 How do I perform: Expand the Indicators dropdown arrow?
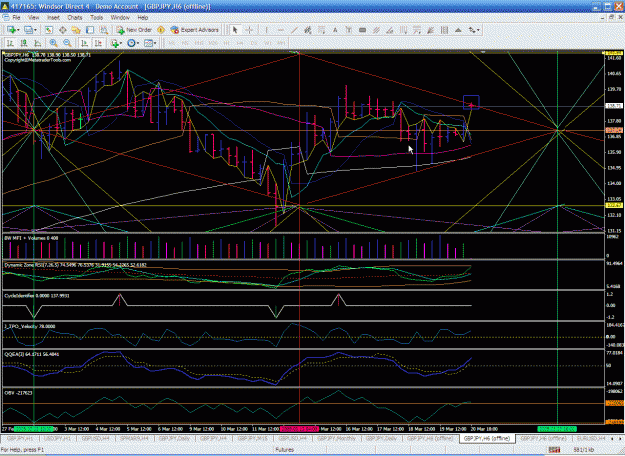pos(121,43)
